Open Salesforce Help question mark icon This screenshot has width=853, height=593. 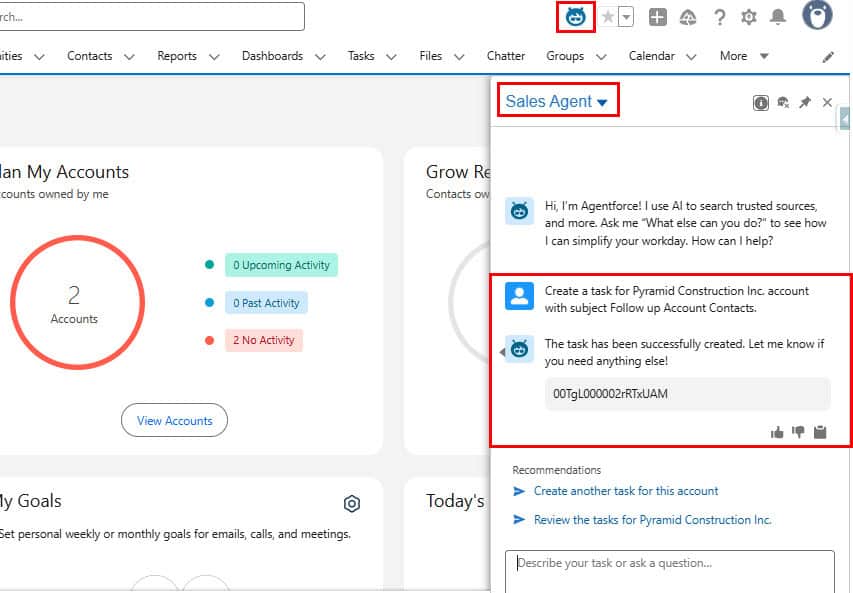coord(719,17)
